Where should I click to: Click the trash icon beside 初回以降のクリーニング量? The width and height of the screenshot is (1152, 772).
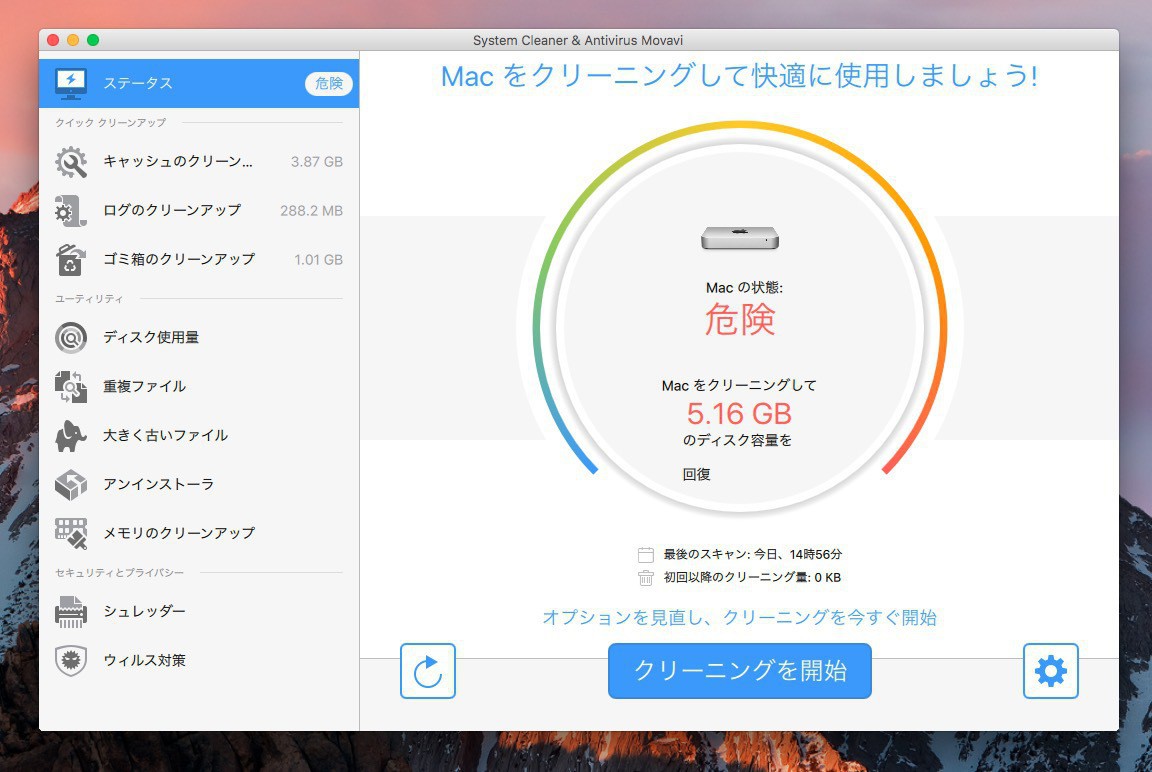[646, 578]
